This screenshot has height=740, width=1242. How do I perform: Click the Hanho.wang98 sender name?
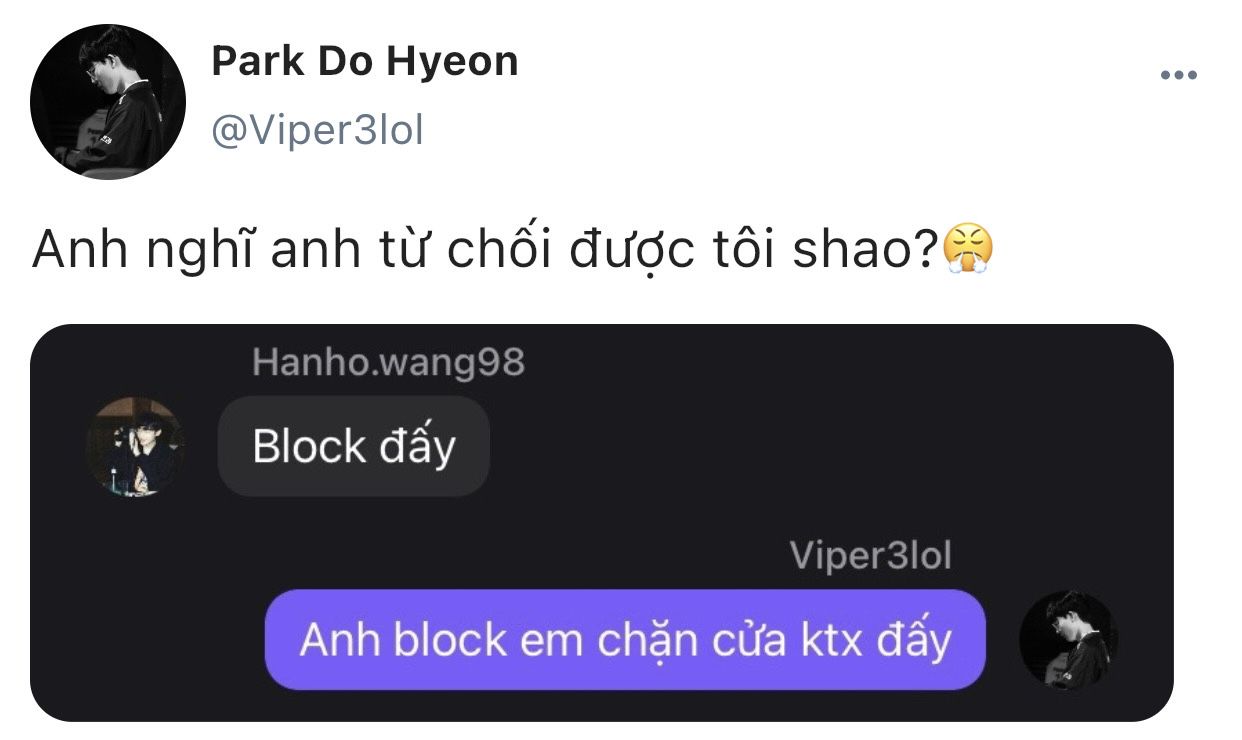(388, 362)
